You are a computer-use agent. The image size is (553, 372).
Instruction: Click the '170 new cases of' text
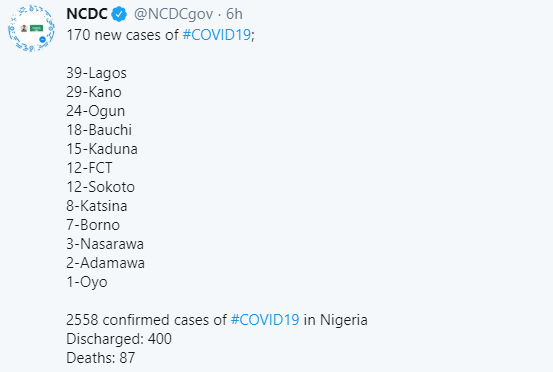click(122, 35)
